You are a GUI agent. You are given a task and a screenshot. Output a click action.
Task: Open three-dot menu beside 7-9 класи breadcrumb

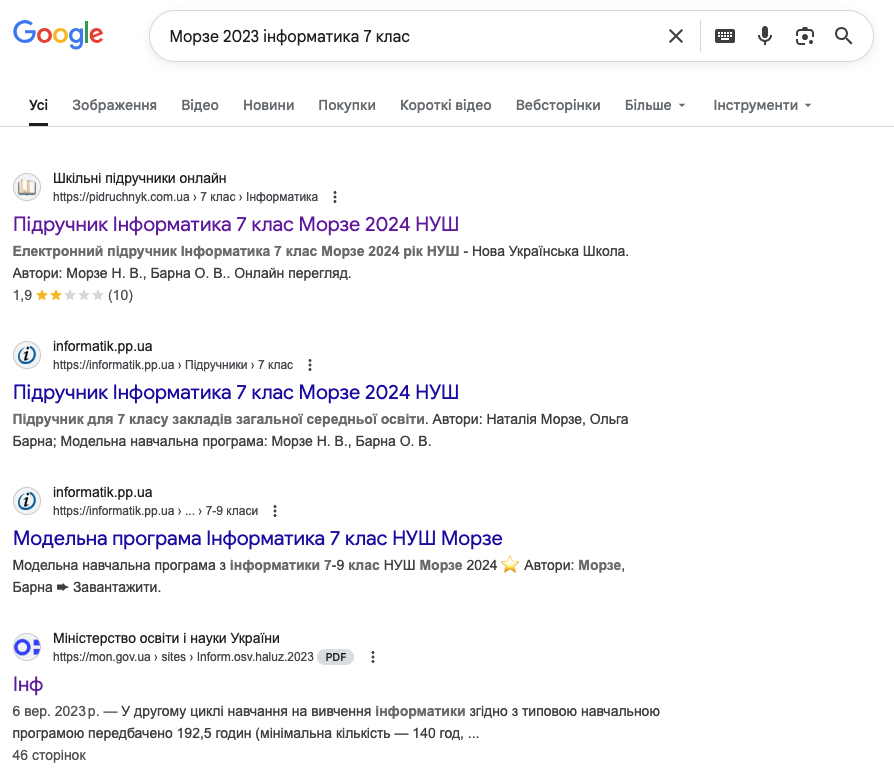point(275,511)
